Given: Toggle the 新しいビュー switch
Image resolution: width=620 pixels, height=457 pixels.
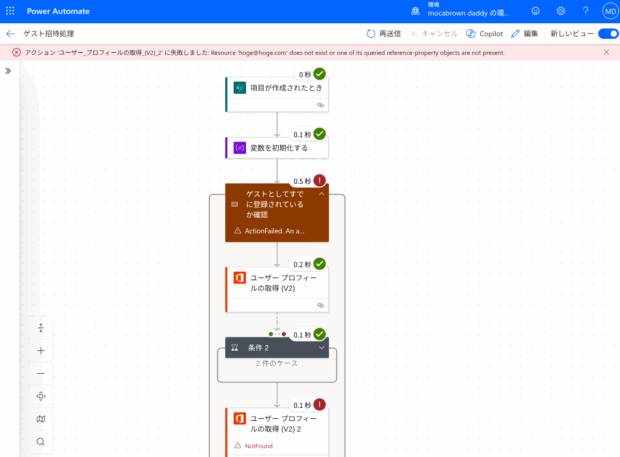Looking at the screenshot, I should pos(608,34).
